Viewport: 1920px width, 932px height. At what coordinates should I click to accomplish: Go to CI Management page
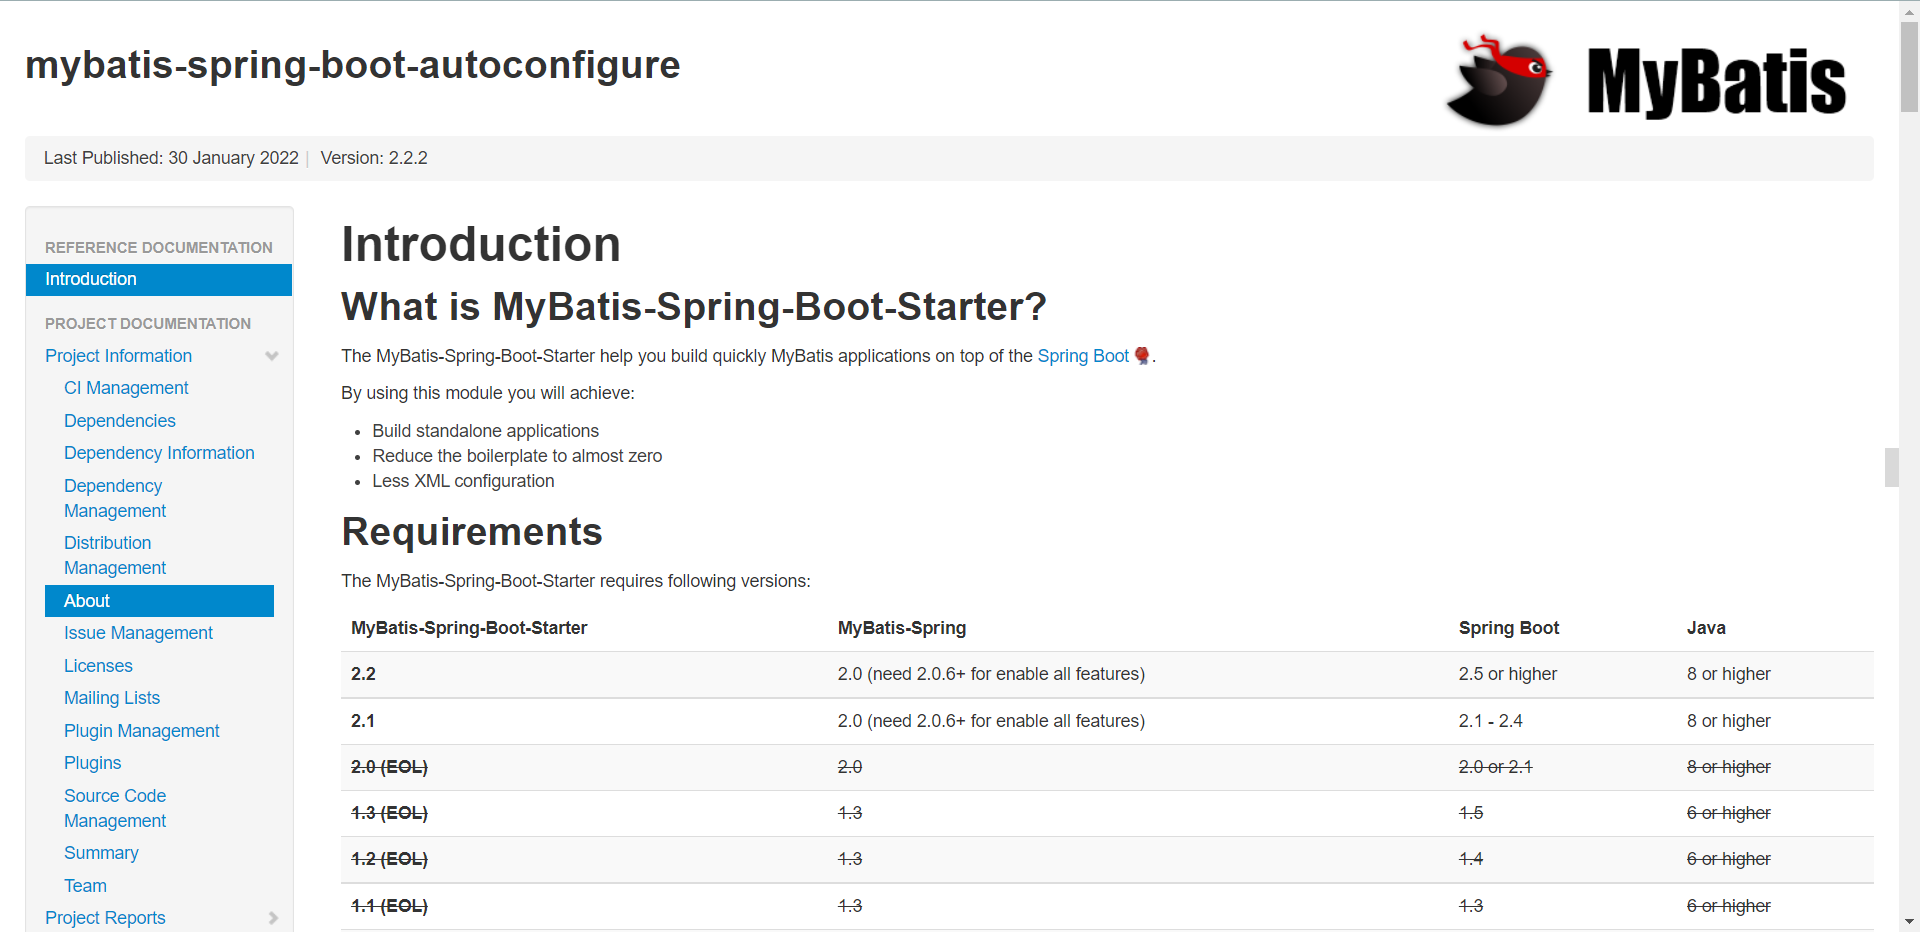coord(126,388)
